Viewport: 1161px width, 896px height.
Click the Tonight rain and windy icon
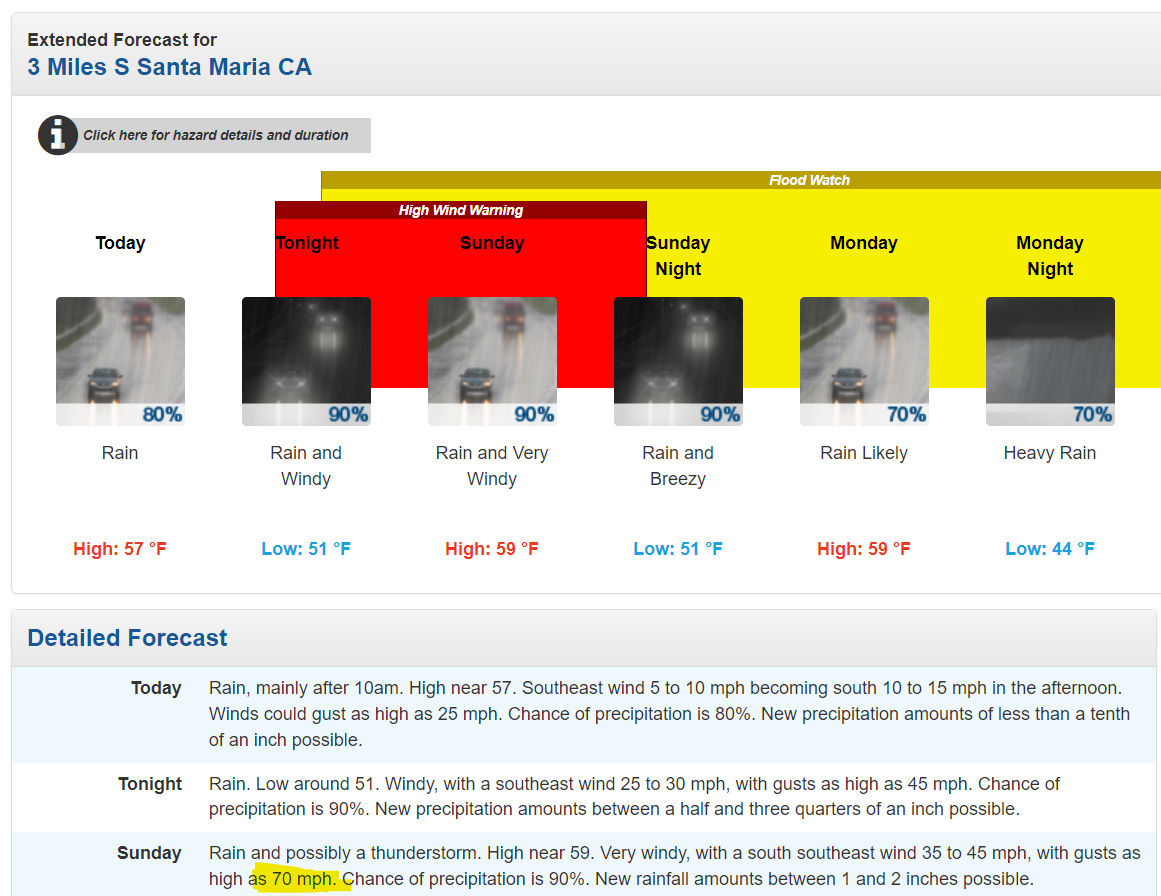coord(306,361)
